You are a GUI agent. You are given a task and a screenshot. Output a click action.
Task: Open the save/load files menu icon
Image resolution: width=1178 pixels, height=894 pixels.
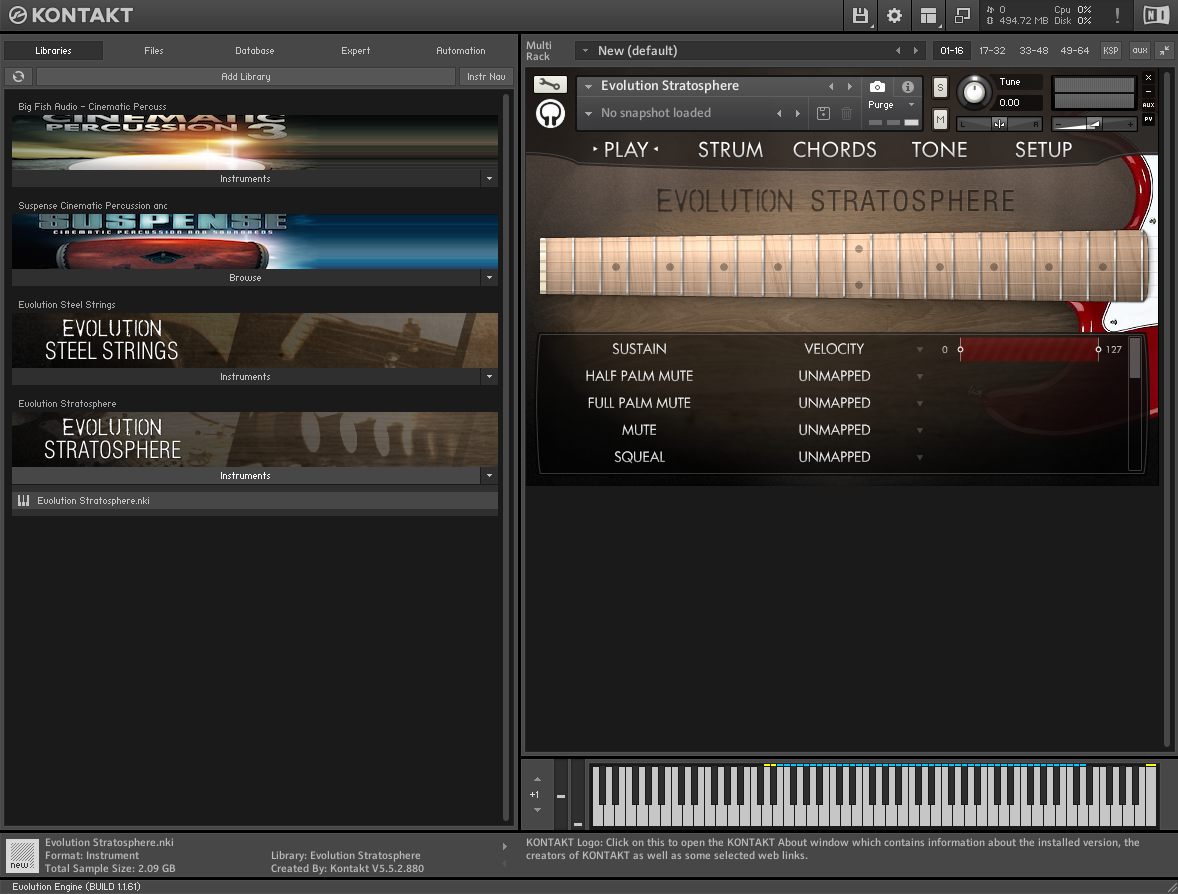pyautogui.click(x=860, y=15)
